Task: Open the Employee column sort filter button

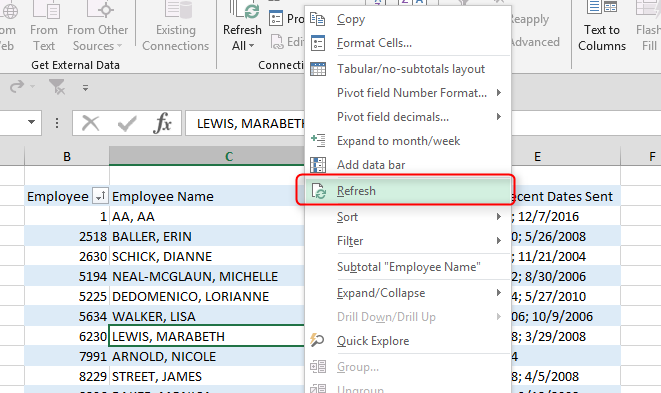Action: (x=100, y=196)
